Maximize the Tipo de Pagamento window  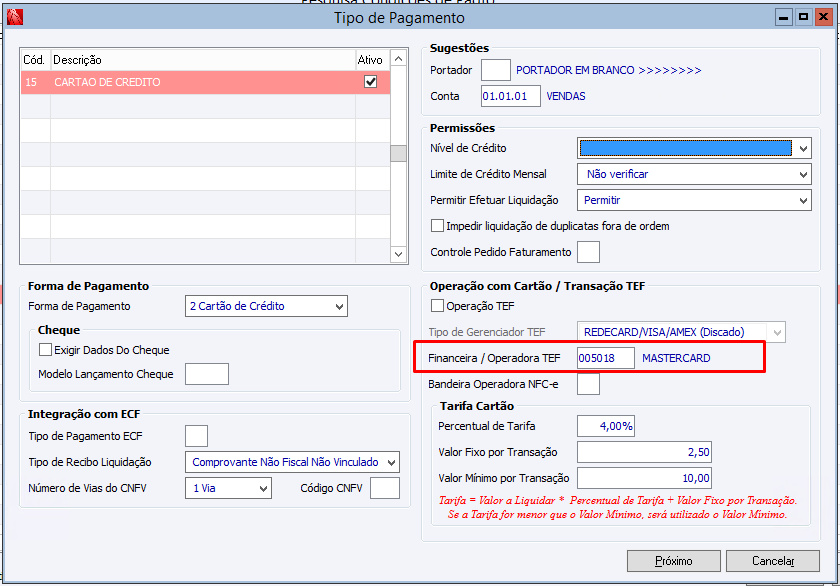pos(803,17)
